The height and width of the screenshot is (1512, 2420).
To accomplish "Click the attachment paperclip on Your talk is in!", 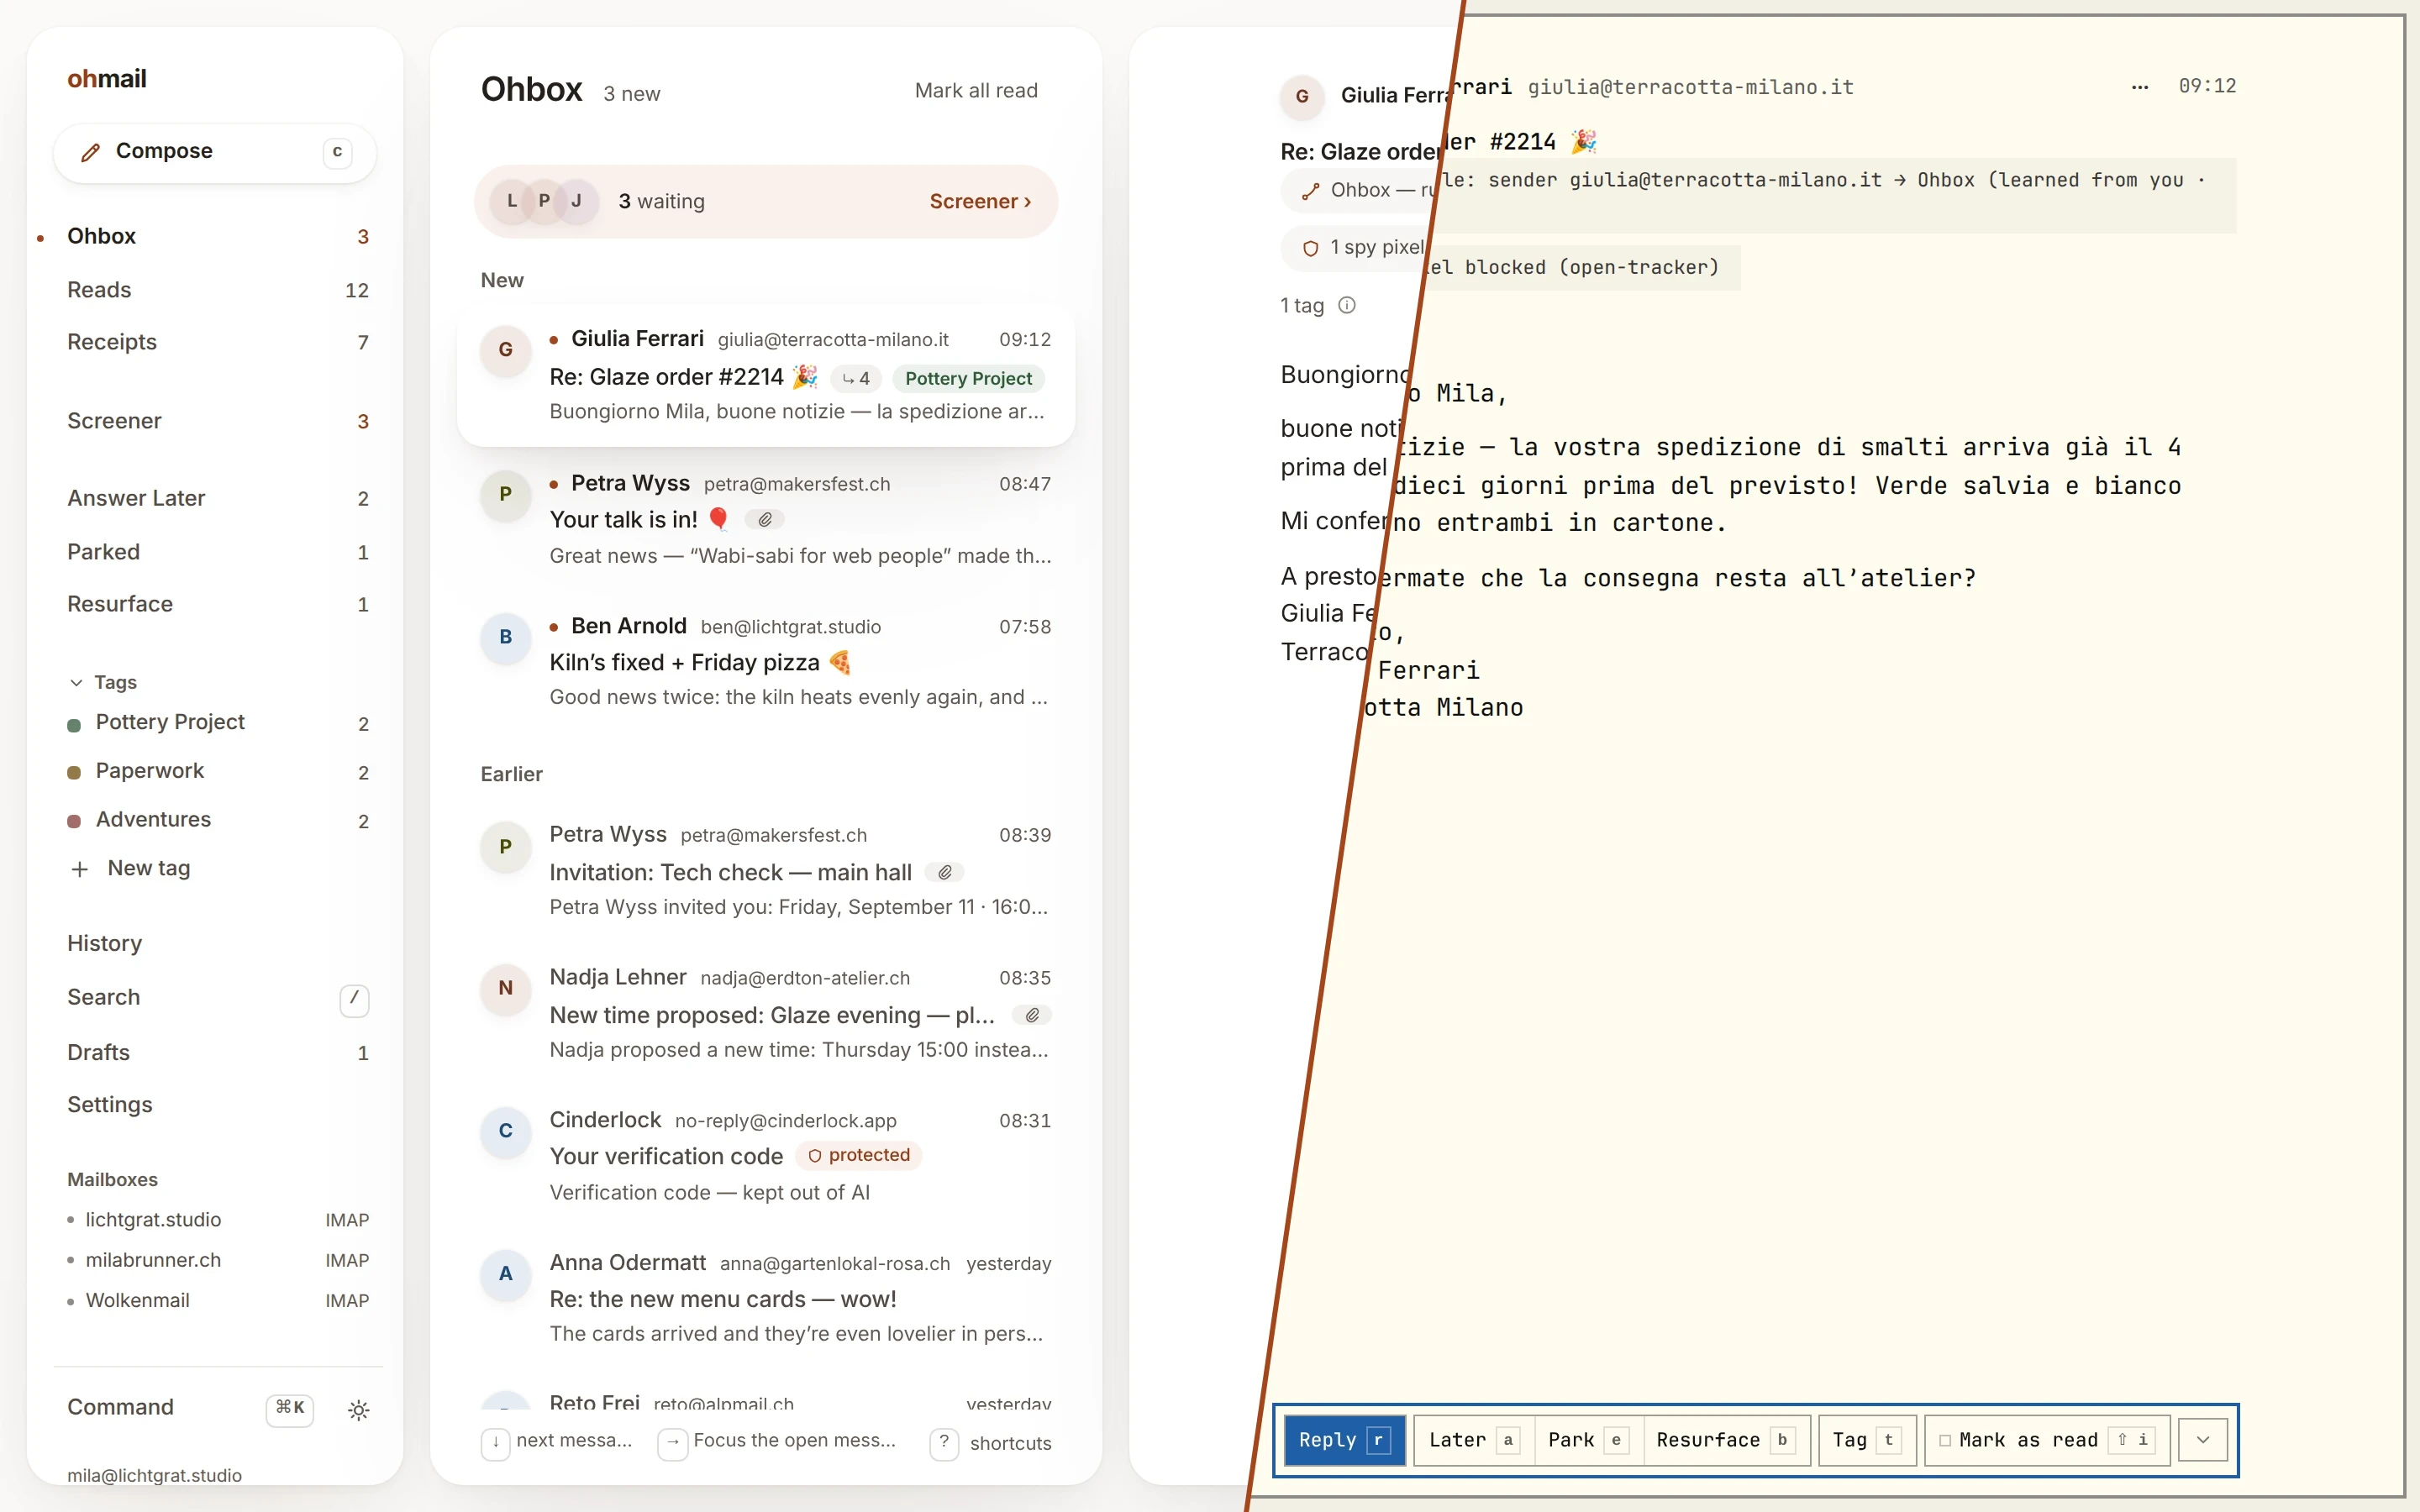I will (765, 520).
